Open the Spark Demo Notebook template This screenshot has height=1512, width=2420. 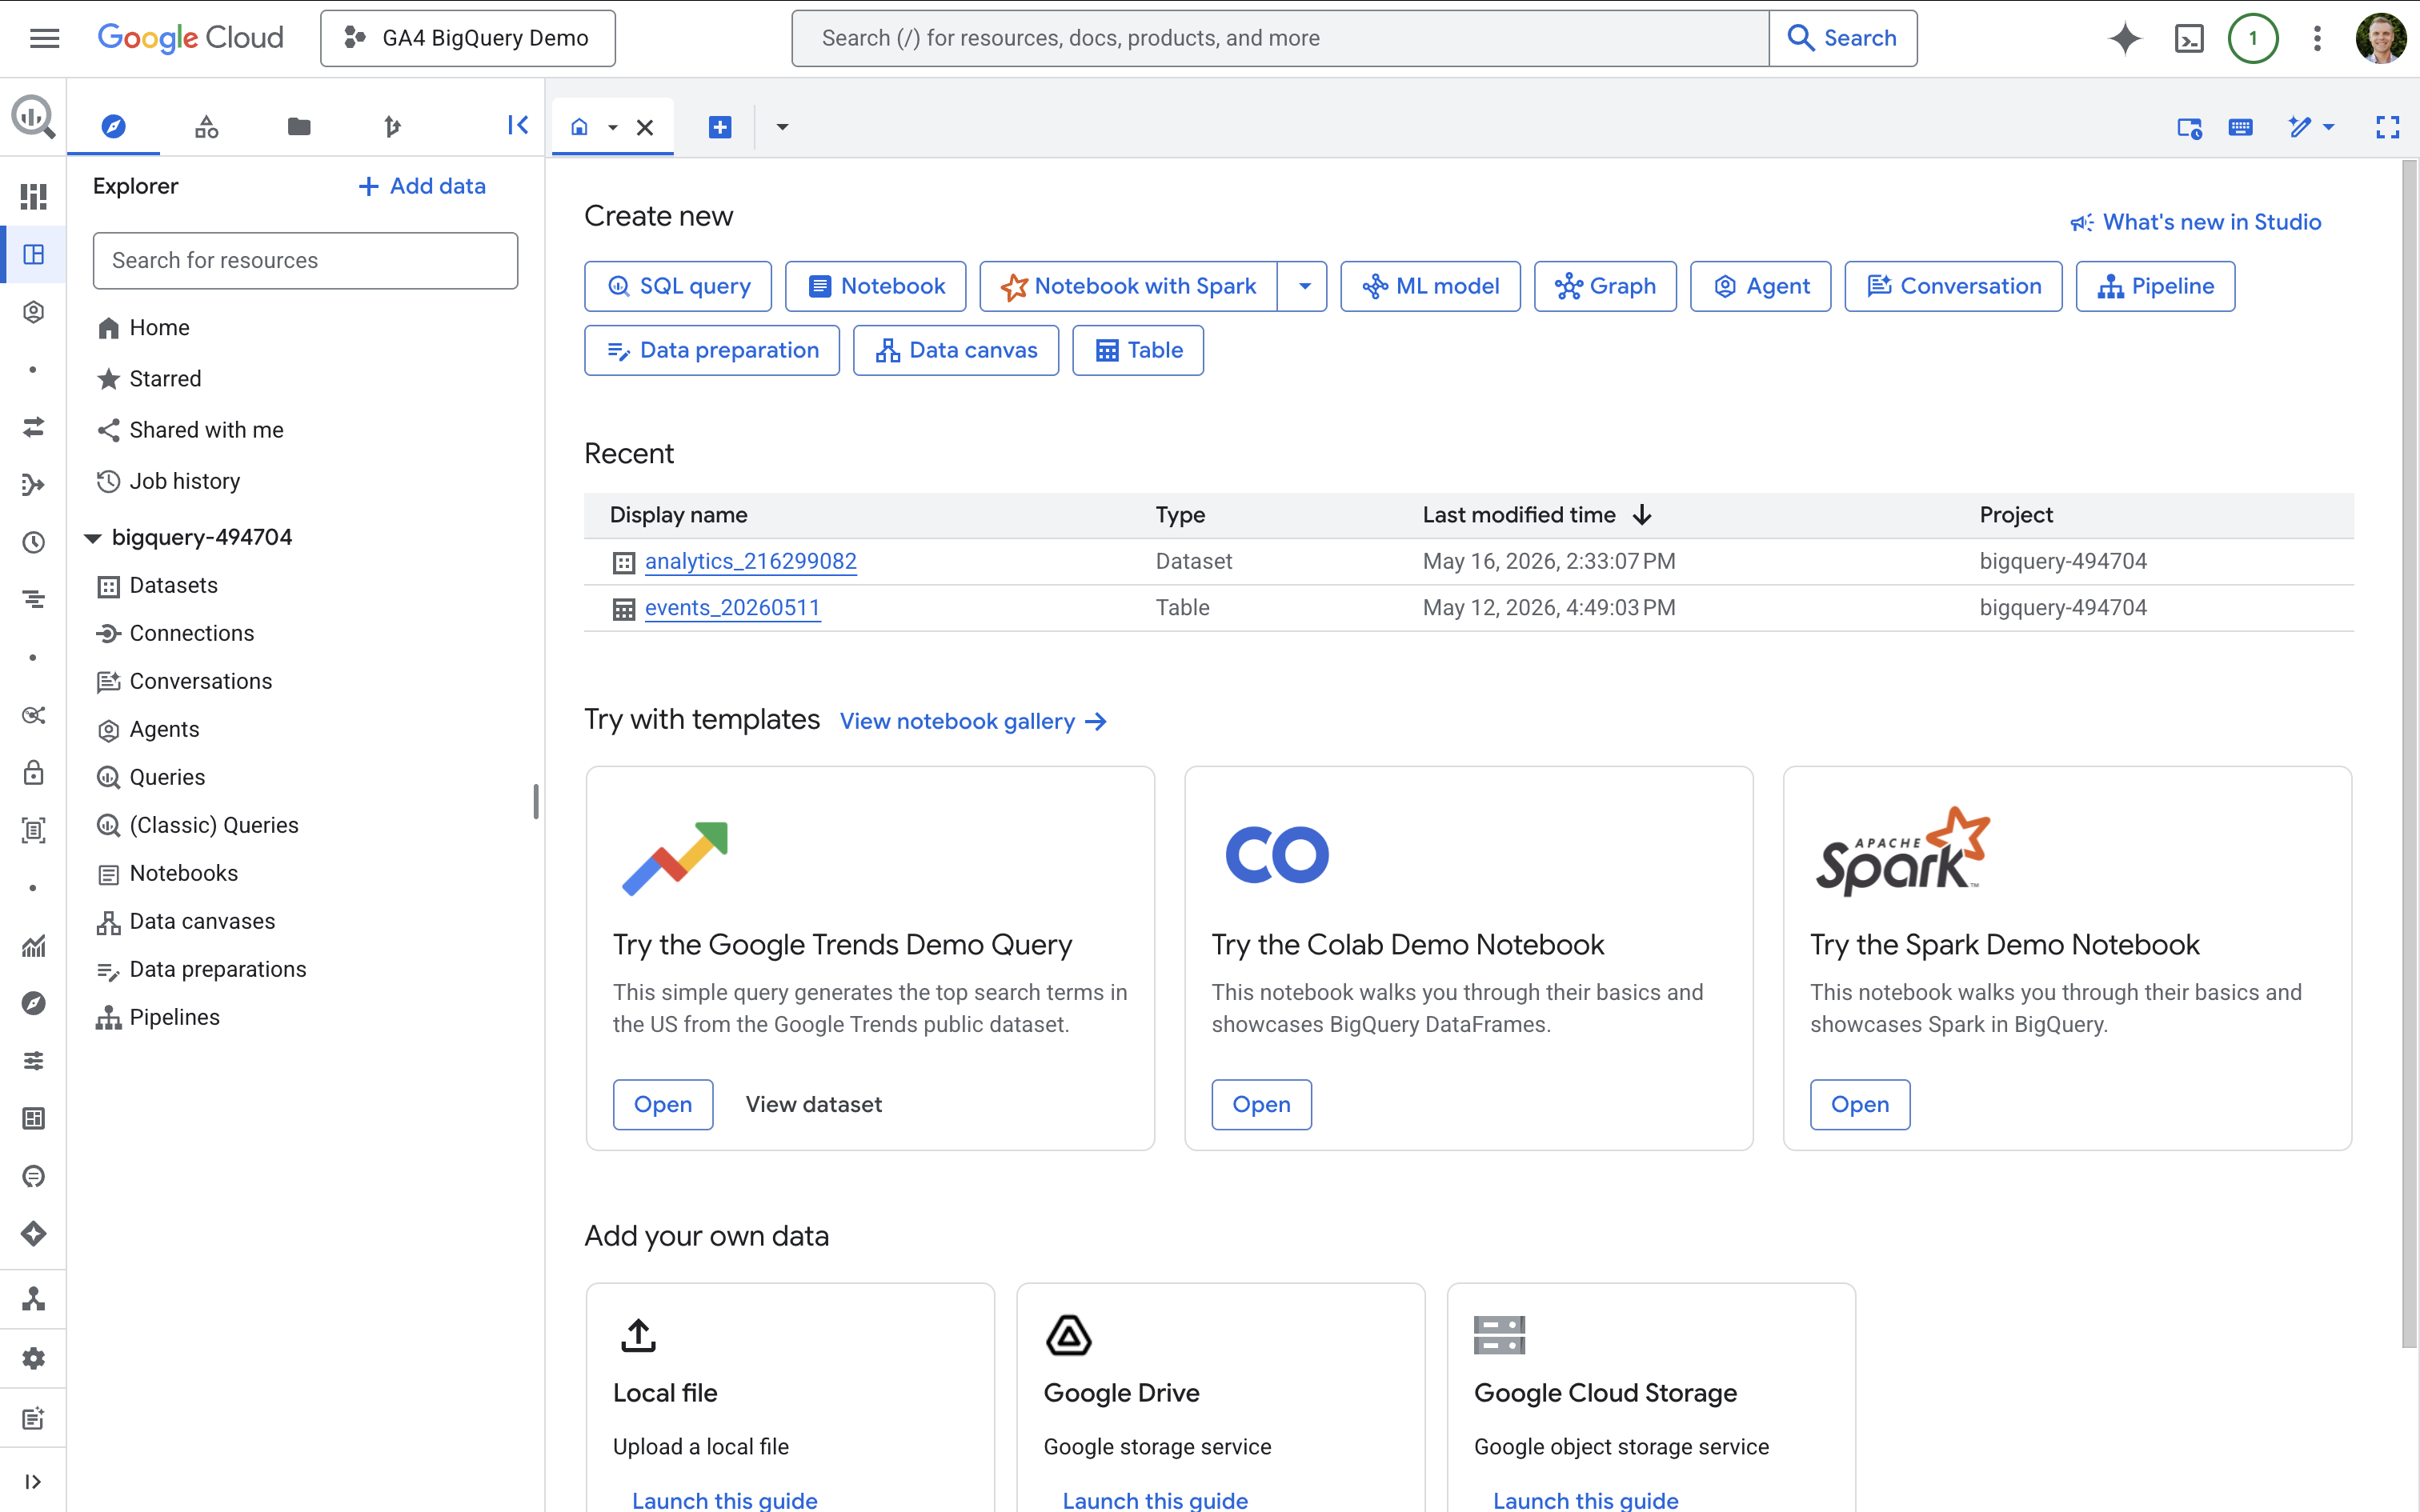(x=1859, y=1104)
